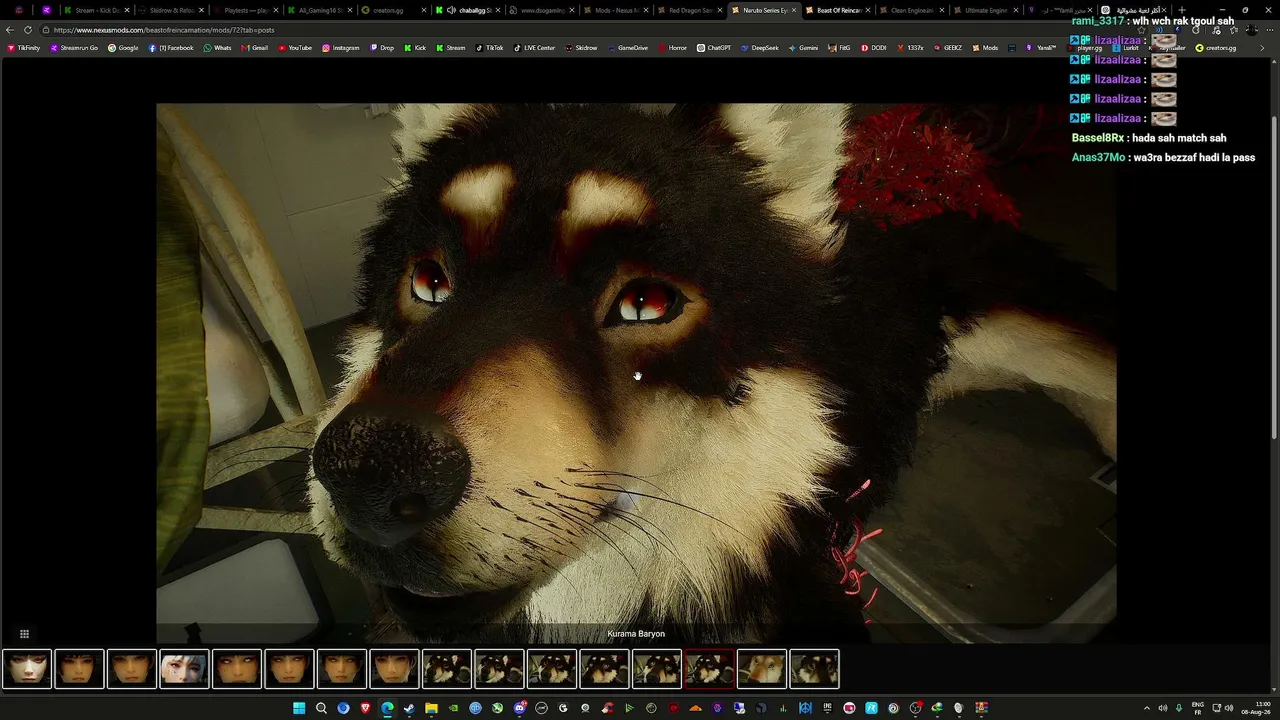The width and height of the screenshot is (1280, 720).
Task: Open the ChatGPT bookmark
Action: 714,48
